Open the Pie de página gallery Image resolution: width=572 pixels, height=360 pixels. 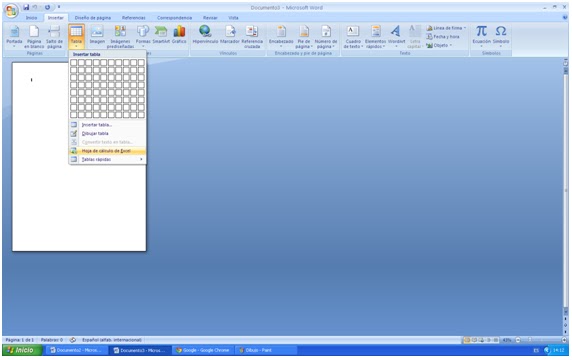click(x=304, y=36)
